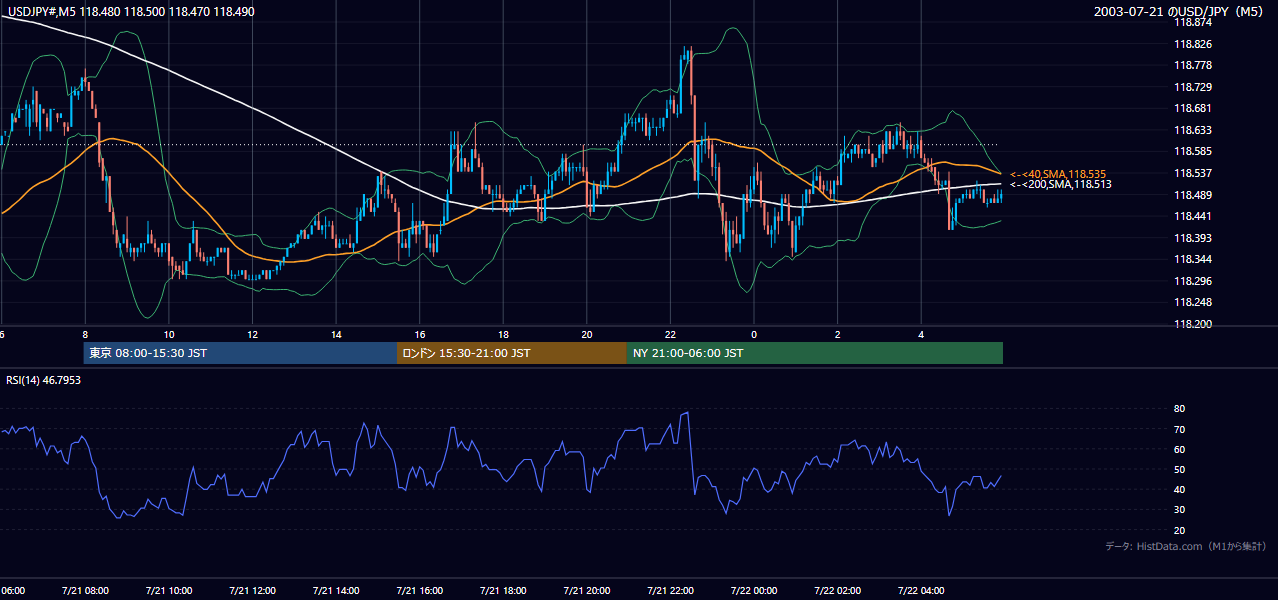Click the bottom timeline label 7/21 22:00
1278x600 pixels.
click(670, 590)
